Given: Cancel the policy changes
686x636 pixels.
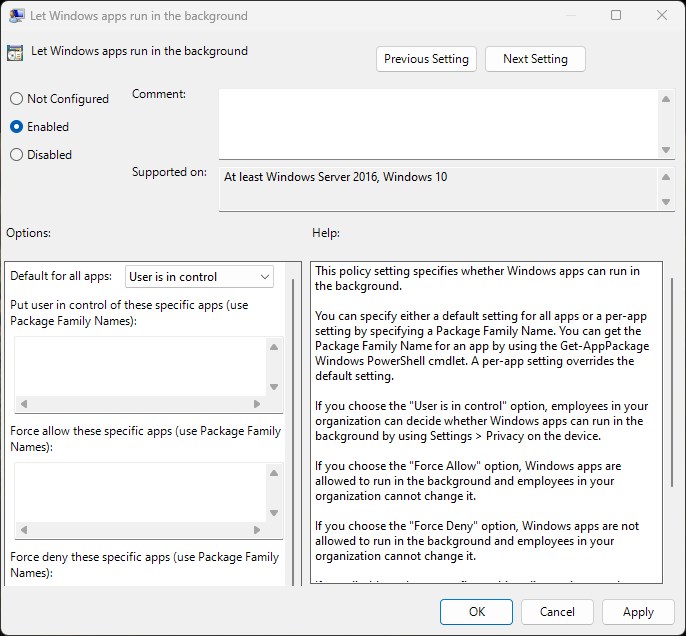Looking at the screenshot, I should [557, 611].
